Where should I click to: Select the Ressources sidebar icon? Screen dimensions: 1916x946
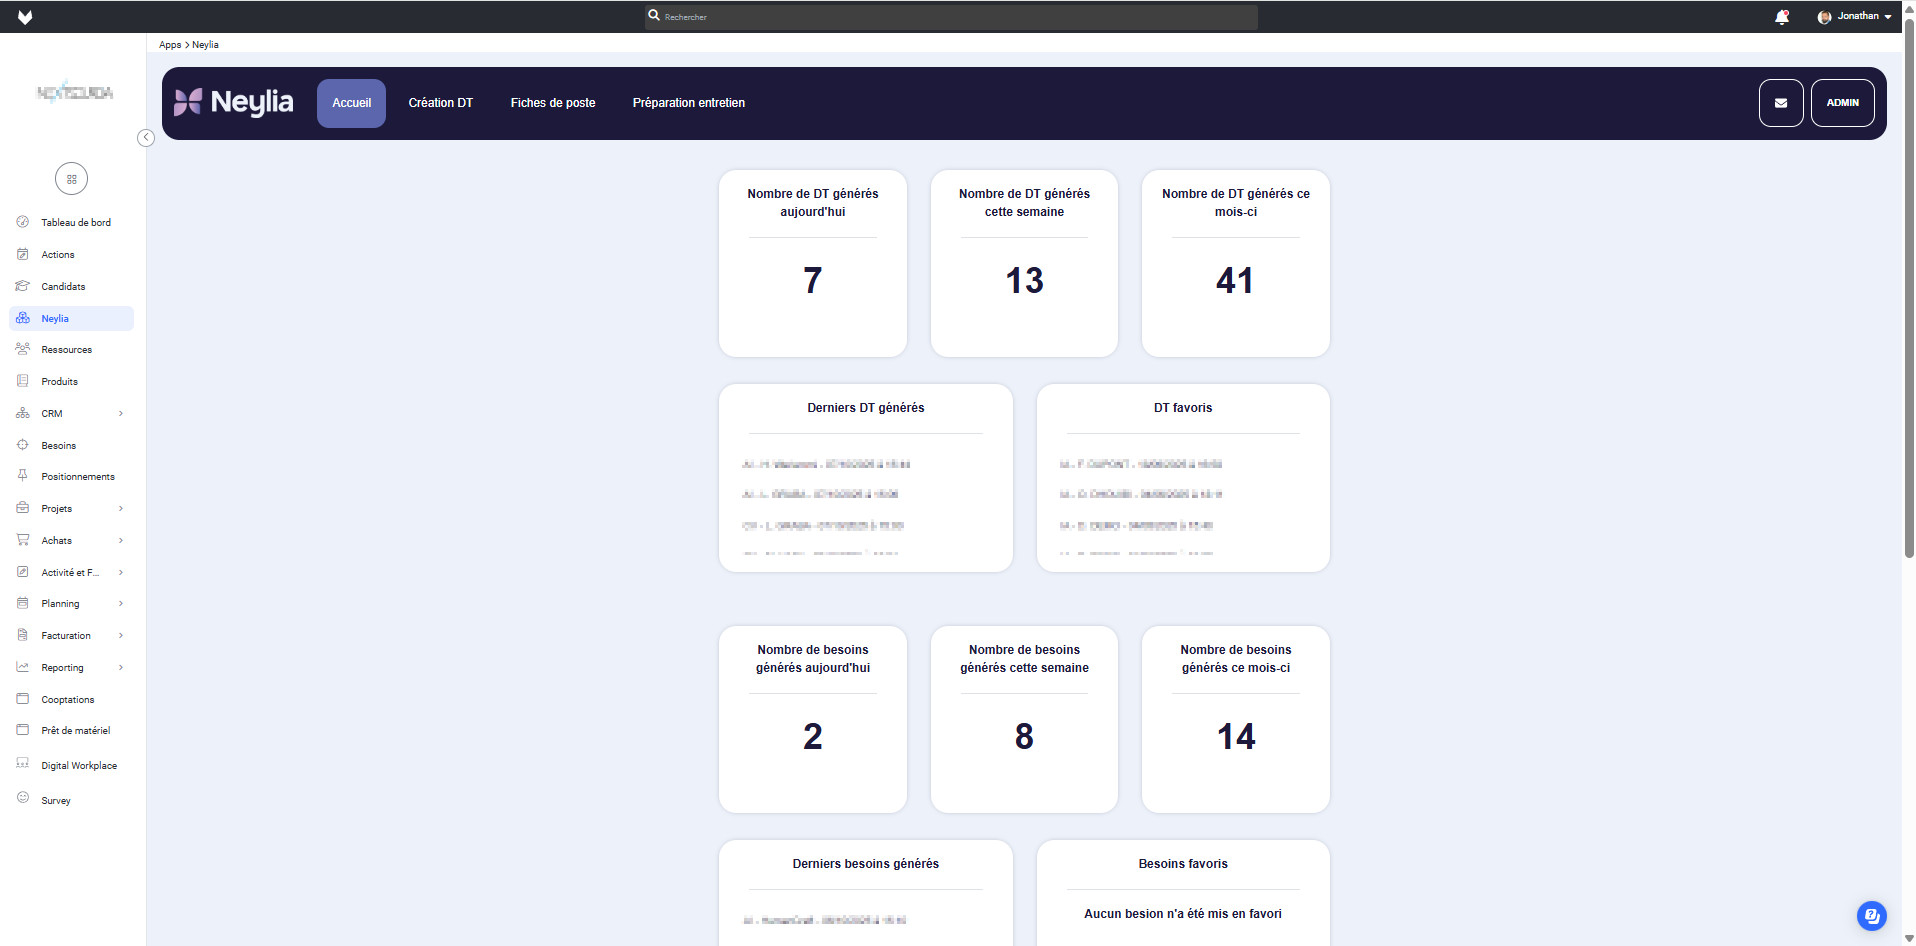click(23, 349)
